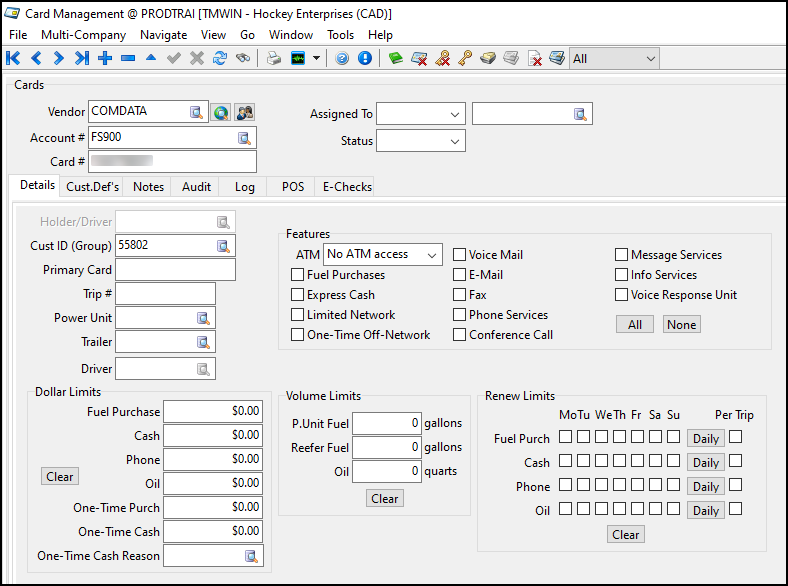Go to the first record using toolbar arrow
Viewport: 788px width, 586px height.
(x=13, y=59)
